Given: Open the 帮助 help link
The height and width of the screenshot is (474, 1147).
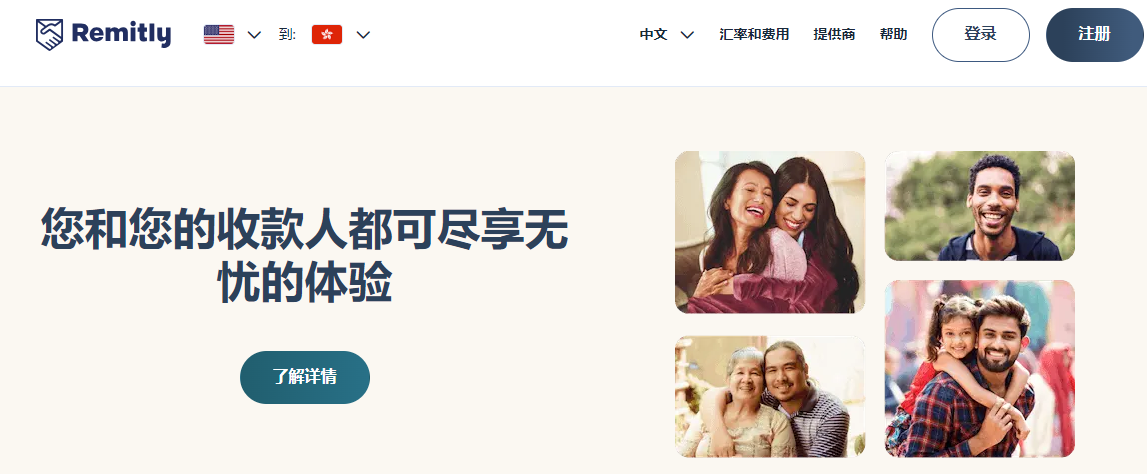Looking at the screenshot, I should click(x=893, y=34).
